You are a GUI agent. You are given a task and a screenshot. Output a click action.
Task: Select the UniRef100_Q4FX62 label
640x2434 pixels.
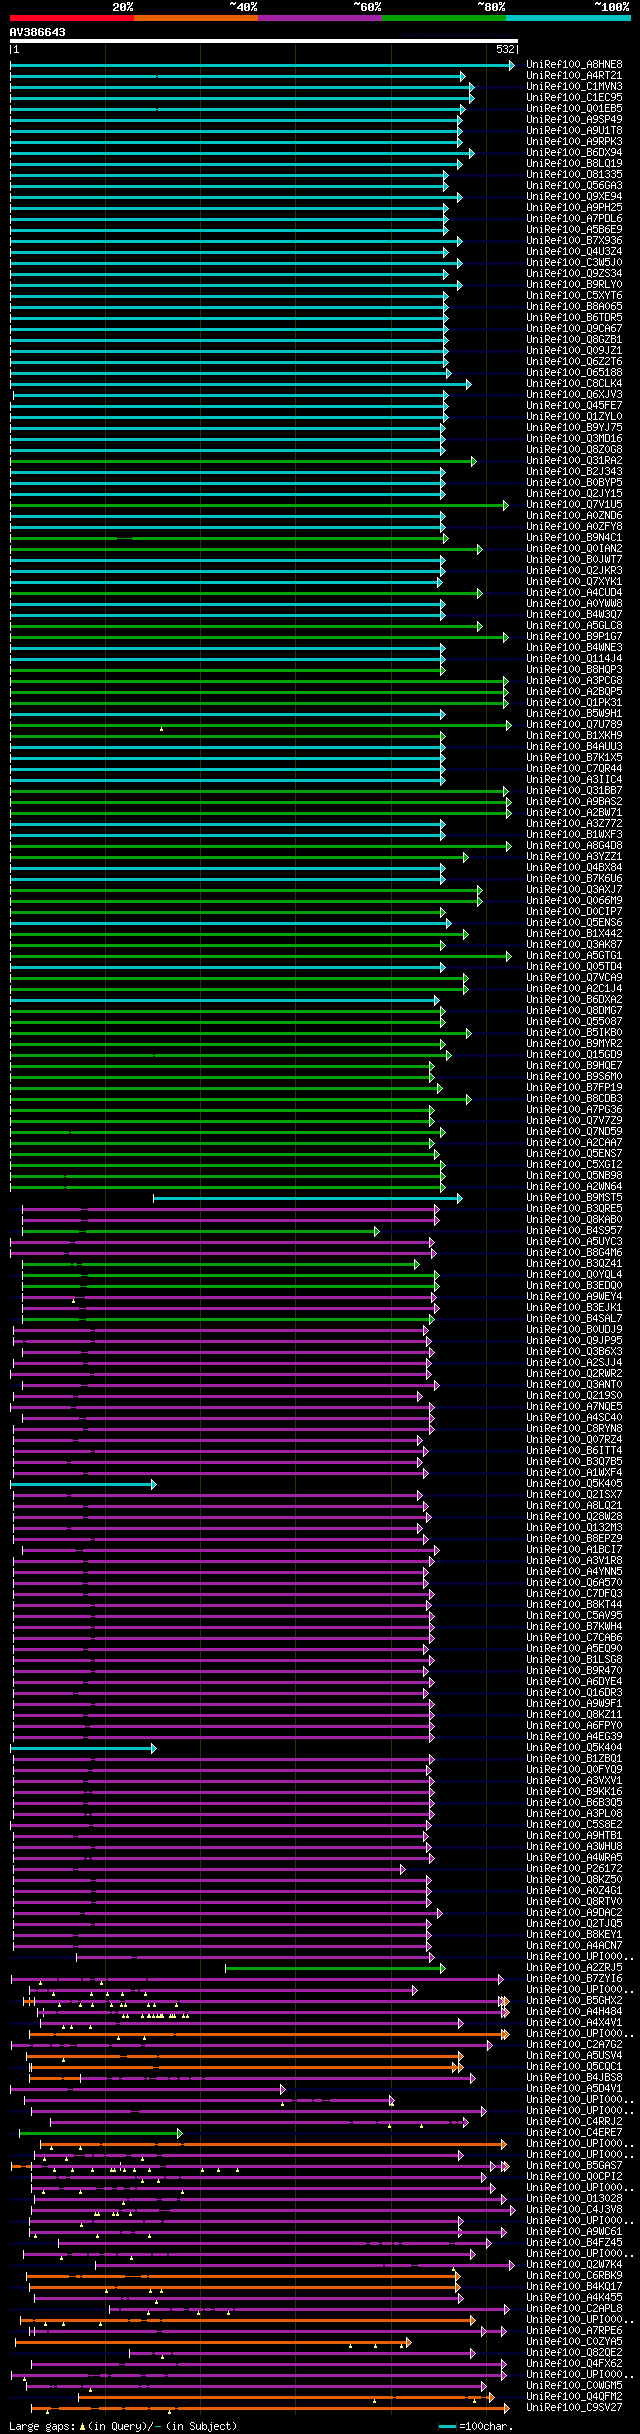coord(574,2364)
